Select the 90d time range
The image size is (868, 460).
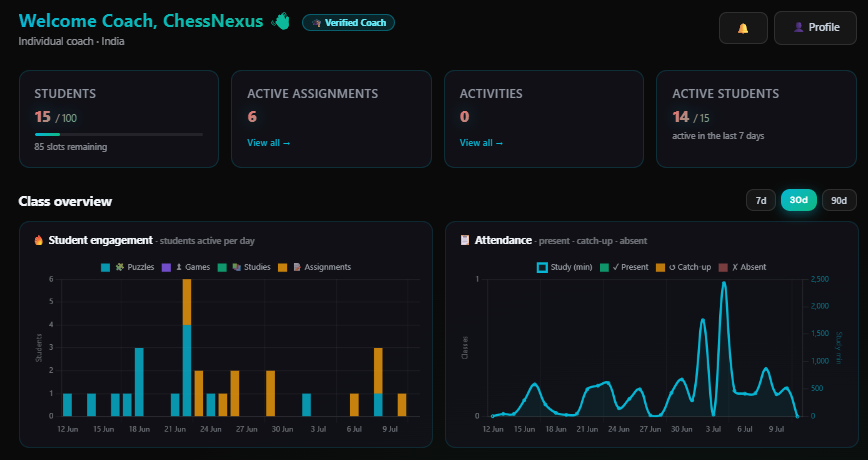(839, 200)
